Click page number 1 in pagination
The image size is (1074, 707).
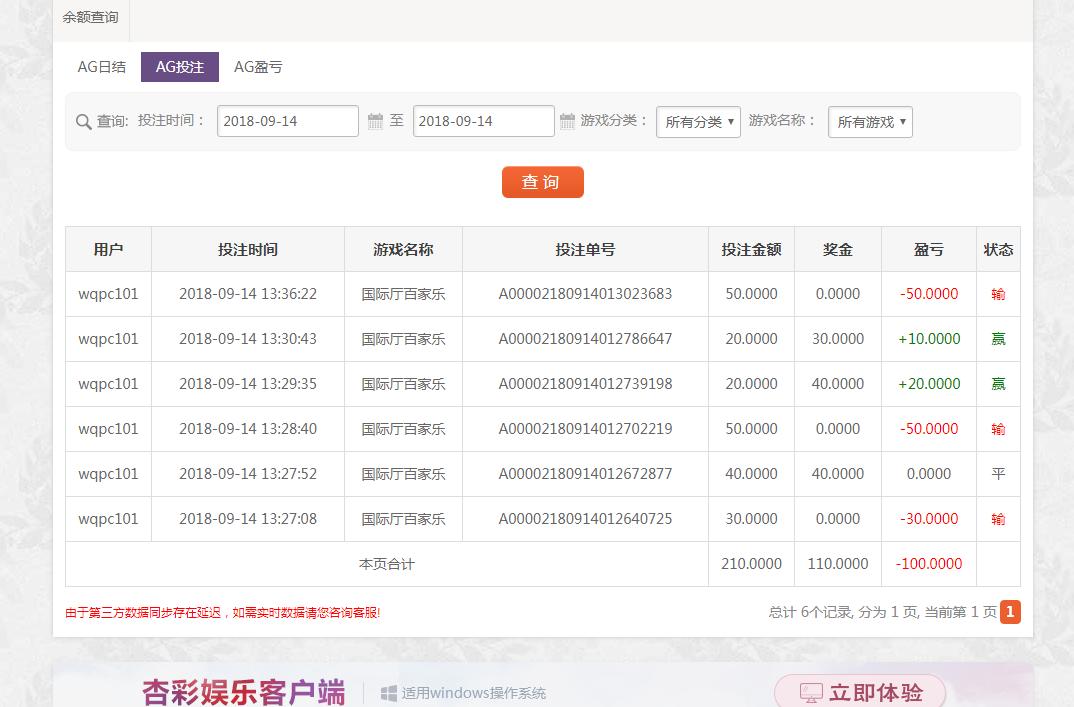(1010, 611)
